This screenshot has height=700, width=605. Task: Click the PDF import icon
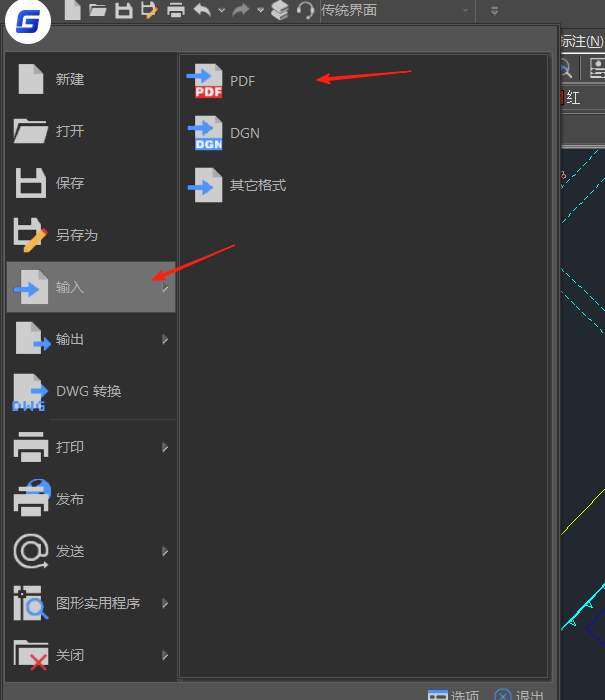tap(205, 81)
